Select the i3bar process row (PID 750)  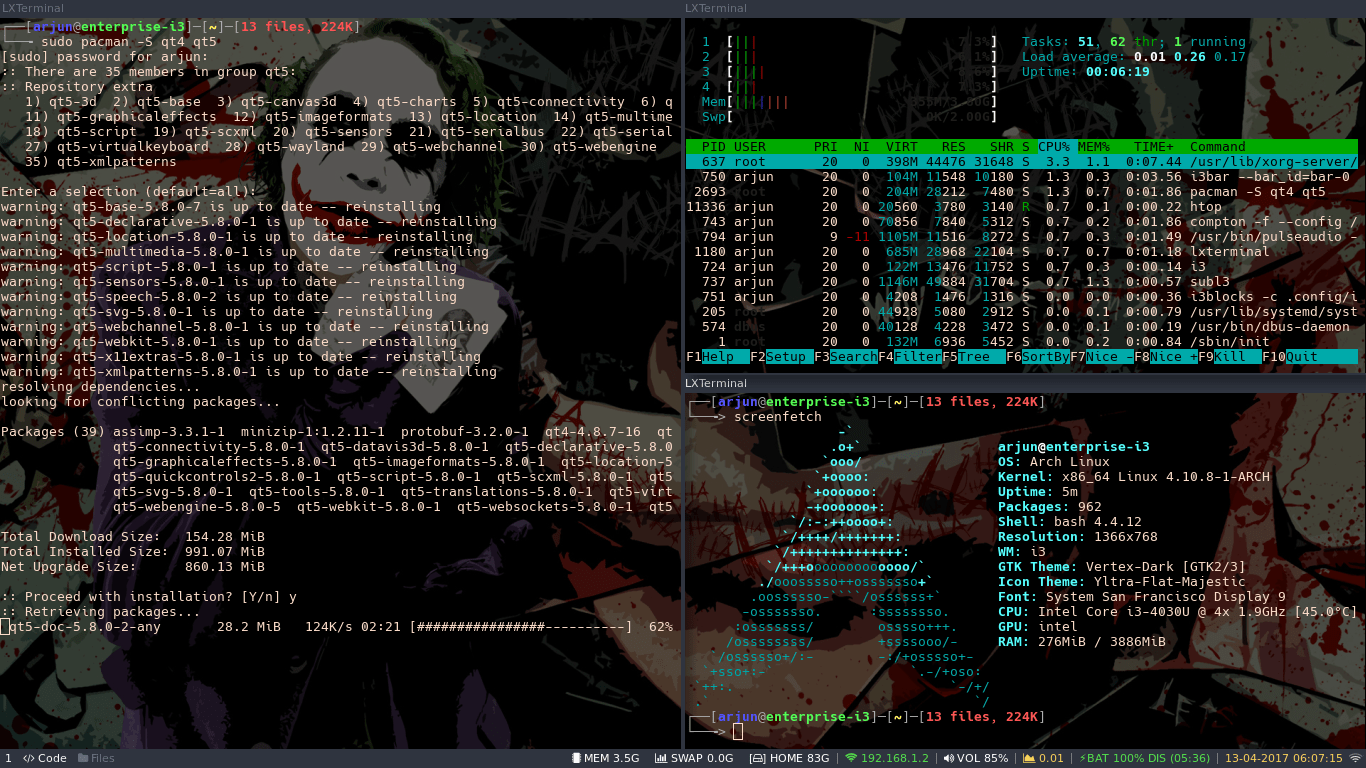(x=1022, y=177)
